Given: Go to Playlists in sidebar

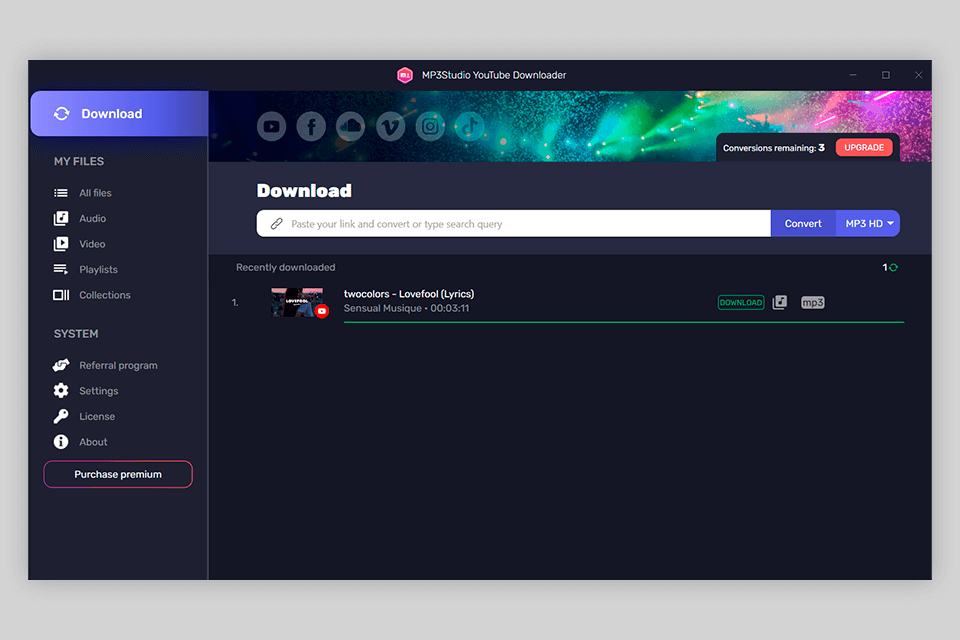Looking at the screenshot, I should tap(98, 269).
